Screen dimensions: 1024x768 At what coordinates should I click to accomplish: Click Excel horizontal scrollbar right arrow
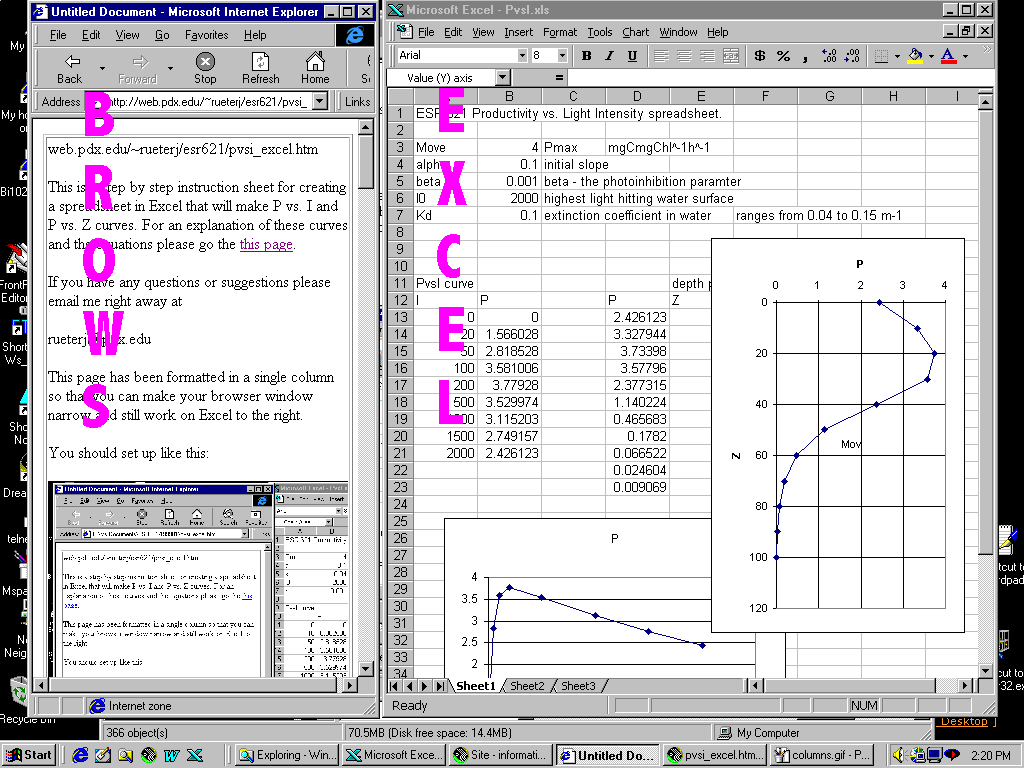tap(966, 686)
